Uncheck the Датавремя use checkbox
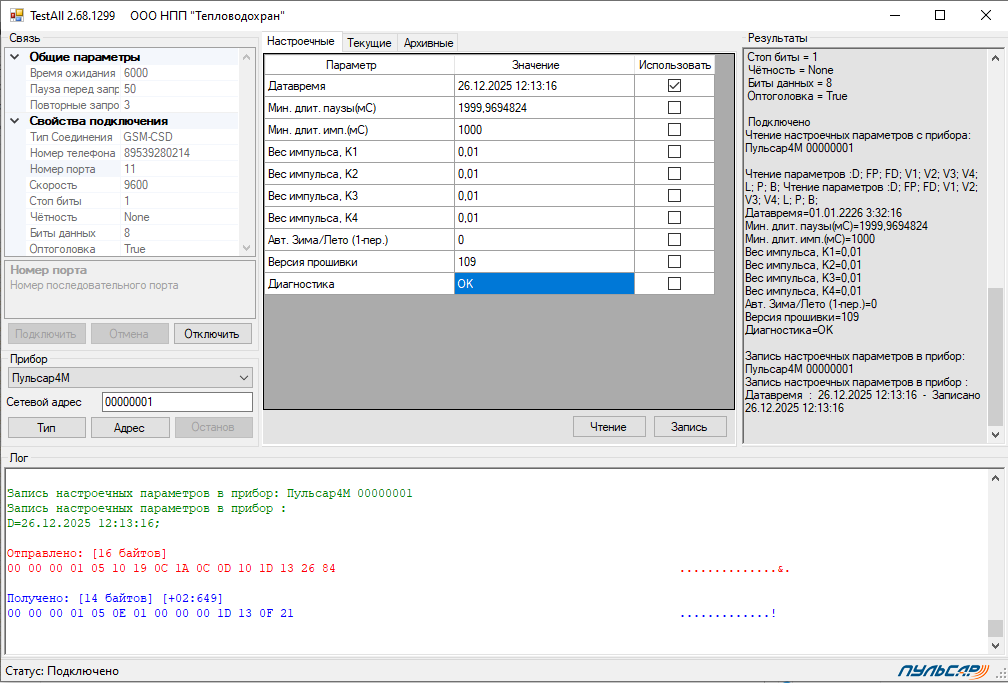 pyautogui.click(x=674, y=86)
